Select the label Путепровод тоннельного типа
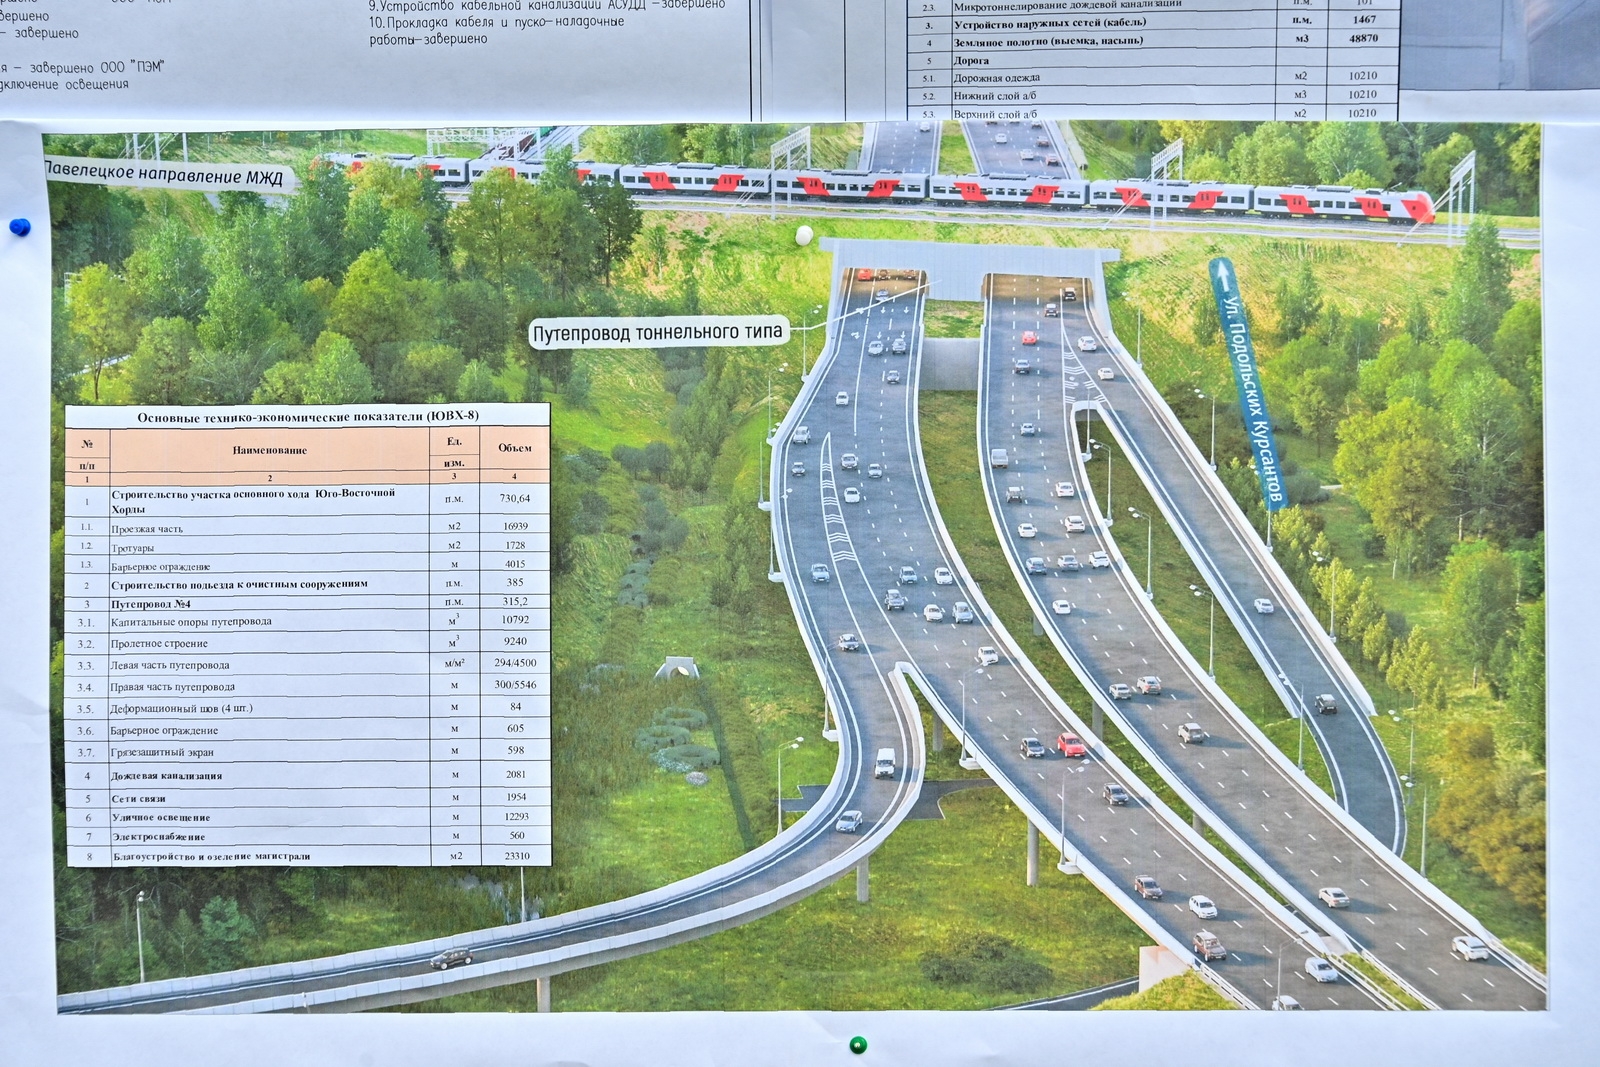The width and height of the screenshot is (1600, 1067). [657, 333]
